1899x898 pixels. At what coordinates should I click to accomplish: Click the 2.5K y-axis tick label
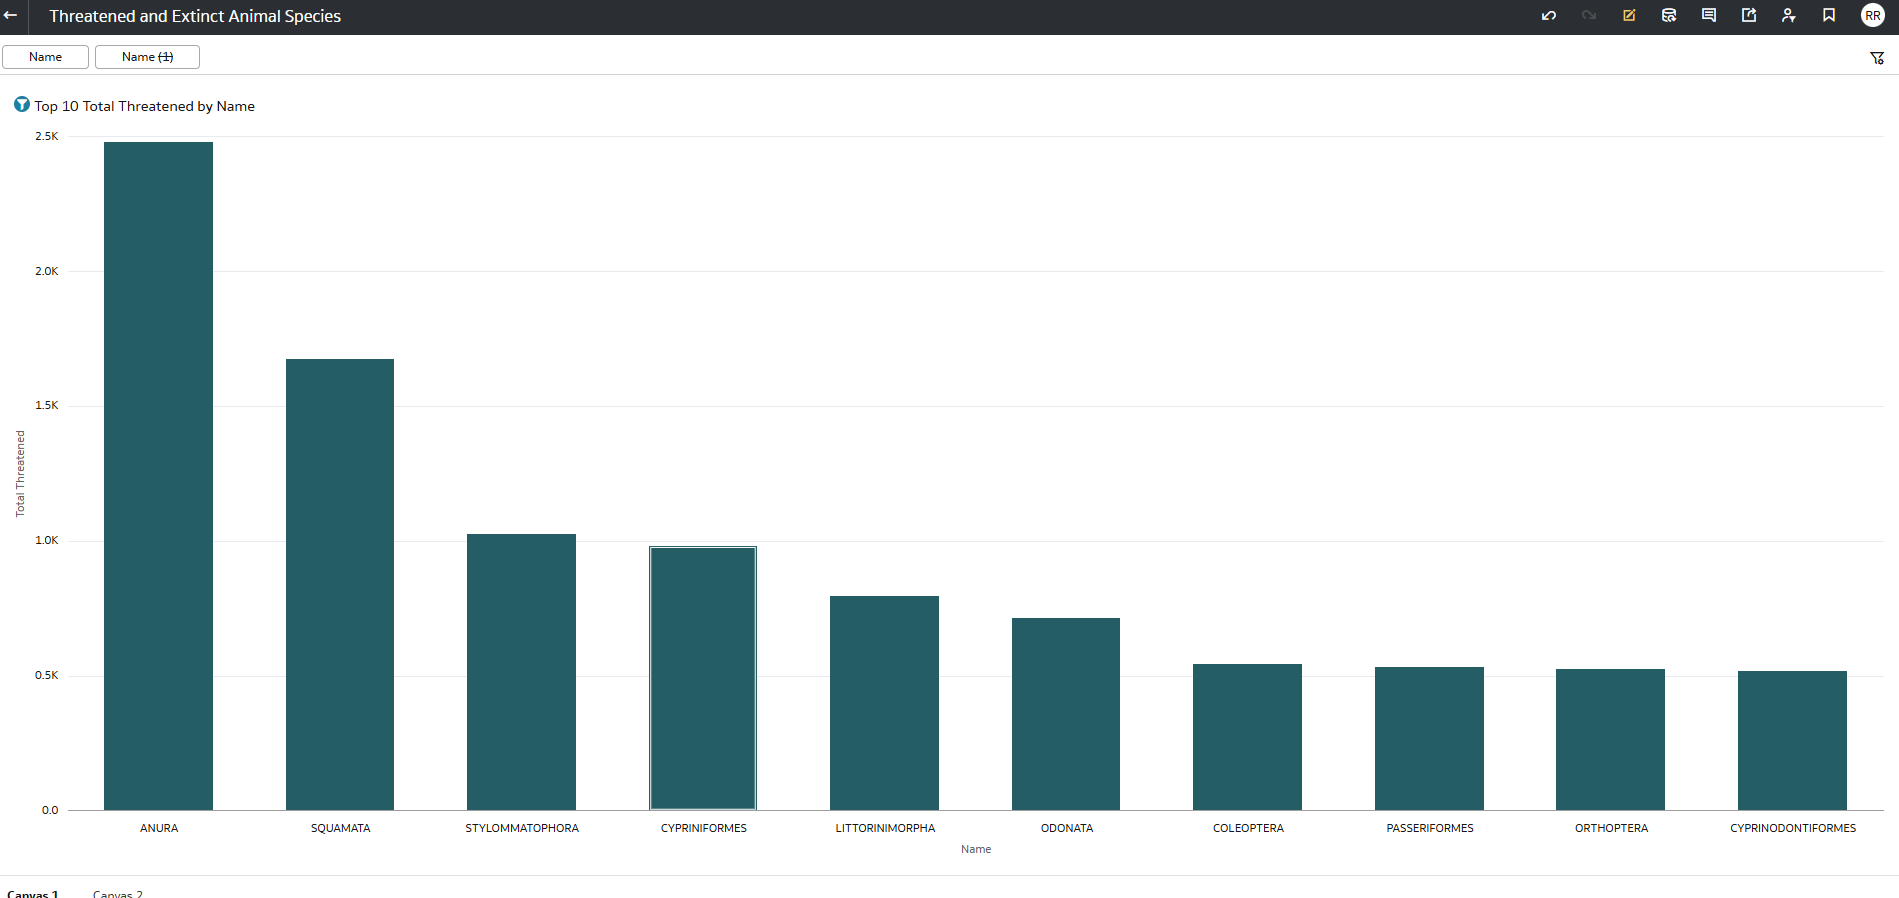click(x=47, y=136)
